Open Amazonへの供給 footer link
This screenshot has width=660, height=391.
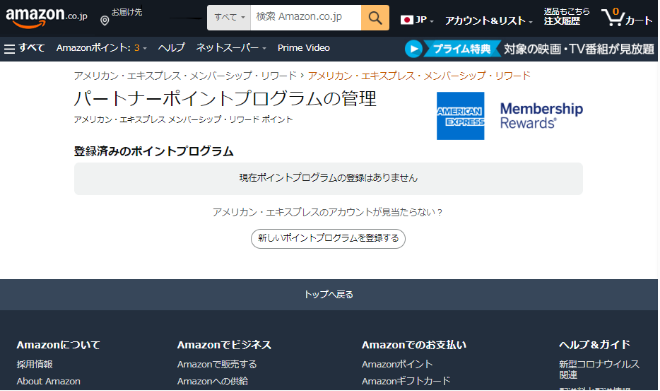(x=213, y=381)
